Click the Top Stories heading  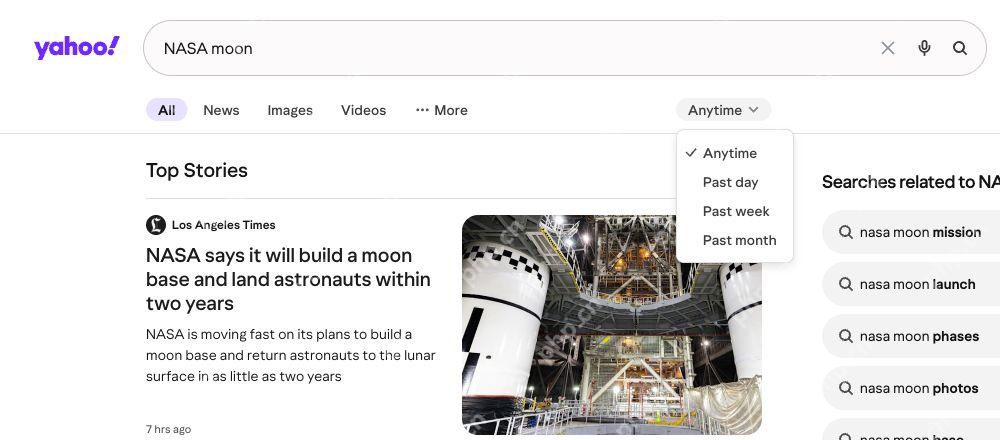pos(196,170)
